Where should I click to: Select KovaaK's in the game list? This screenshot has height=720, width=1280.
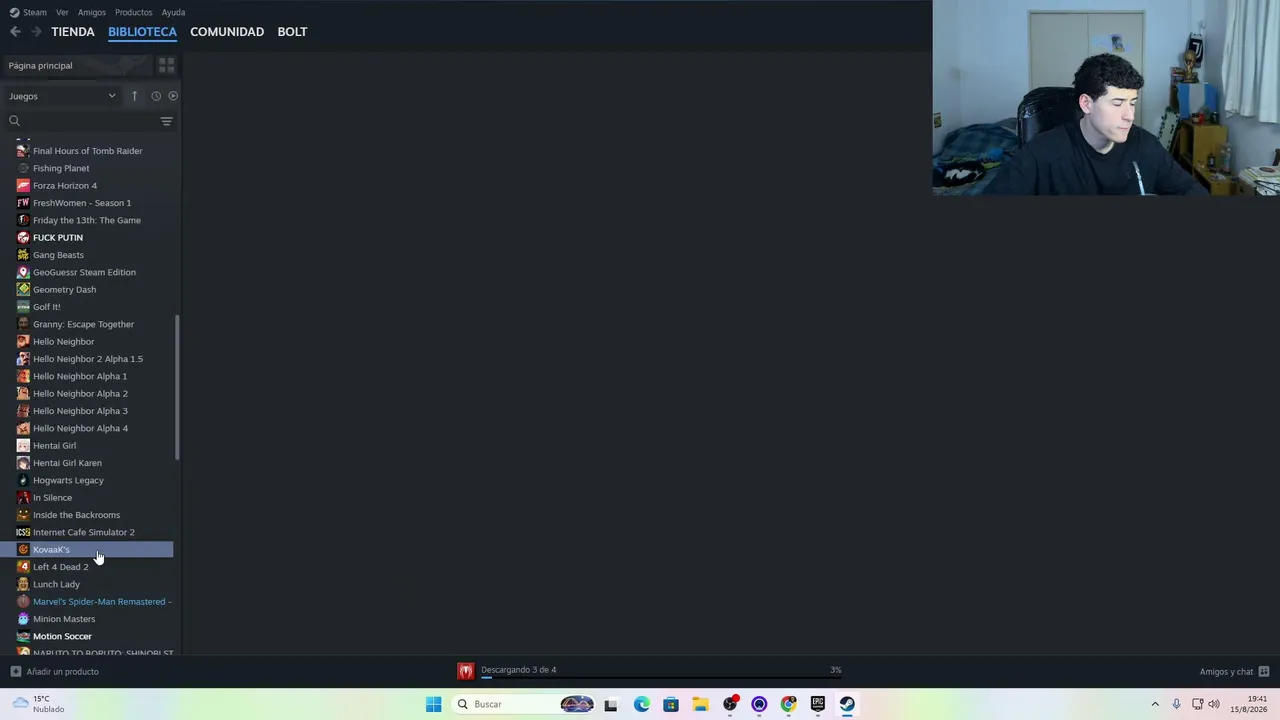[89, 550]
